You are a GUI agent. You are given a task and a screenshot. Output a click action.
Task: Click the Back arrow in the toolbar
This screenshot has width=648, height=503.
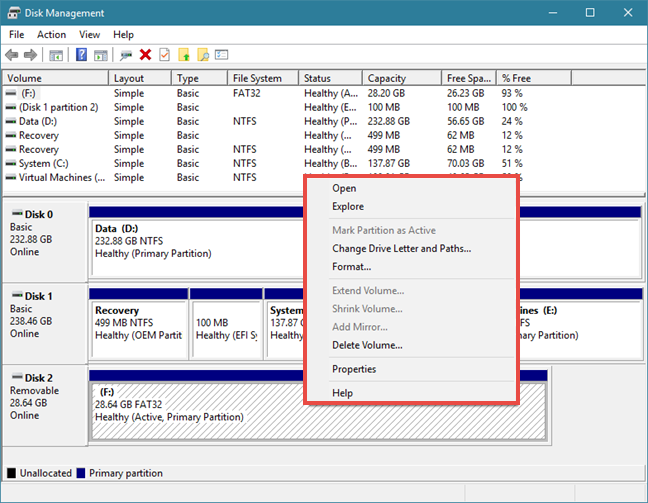tap(12, 55)
